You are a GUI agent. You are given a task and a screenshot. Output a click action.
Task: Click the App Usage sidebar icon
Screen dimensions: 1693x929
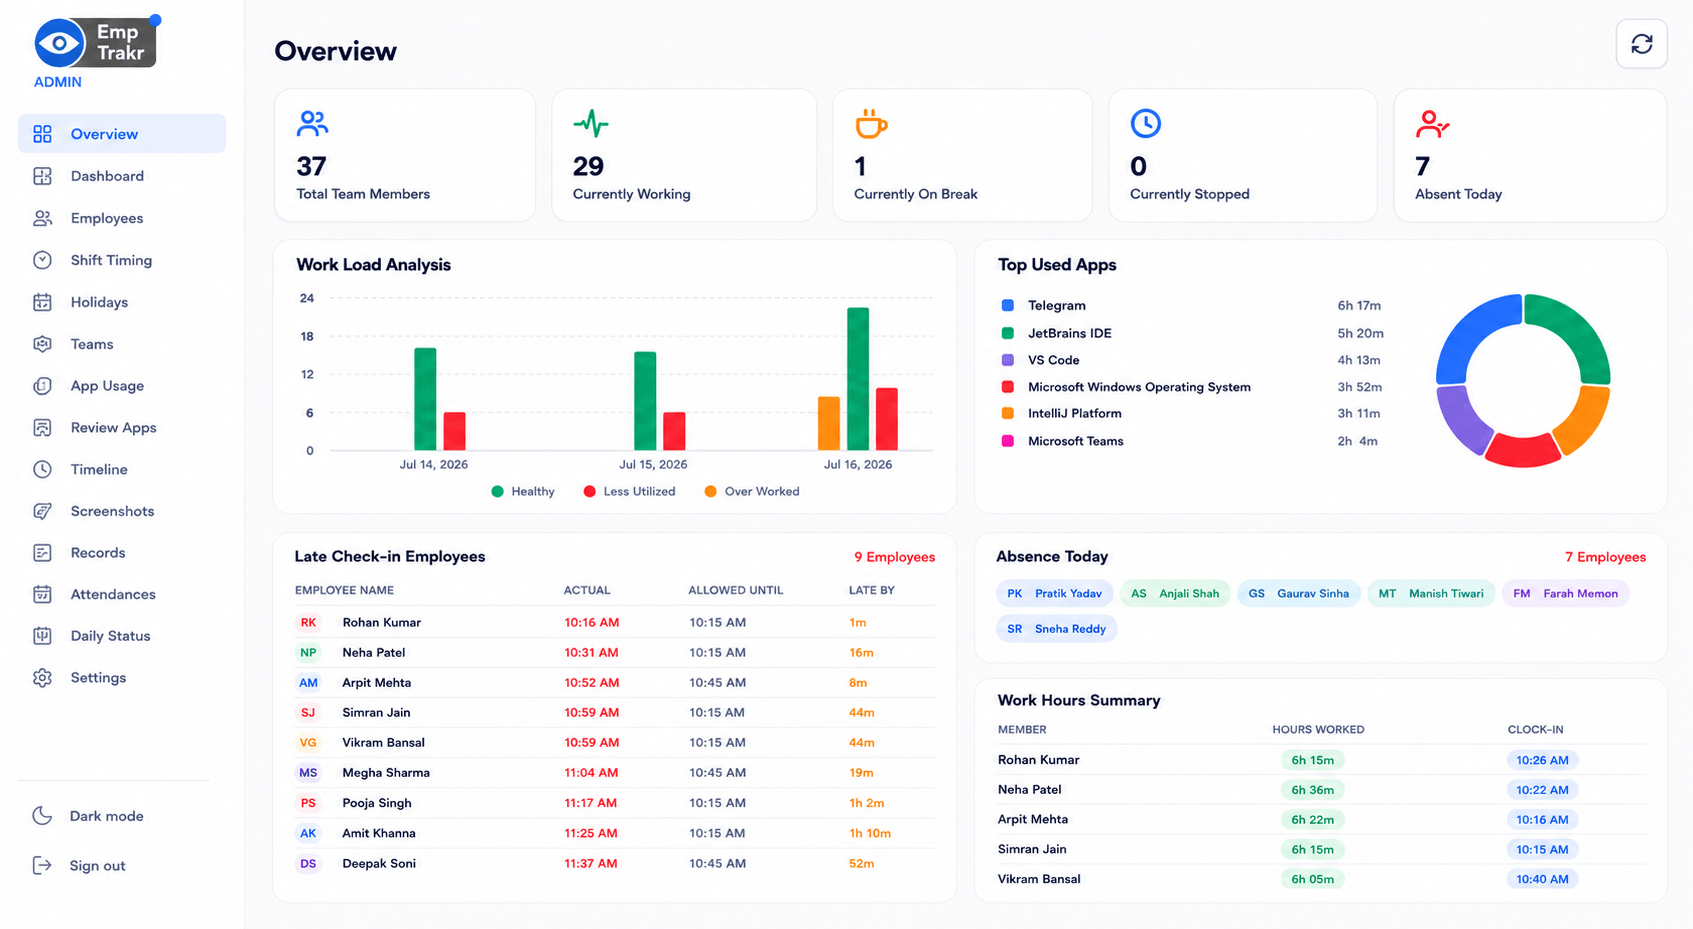[x=42, y=386]
